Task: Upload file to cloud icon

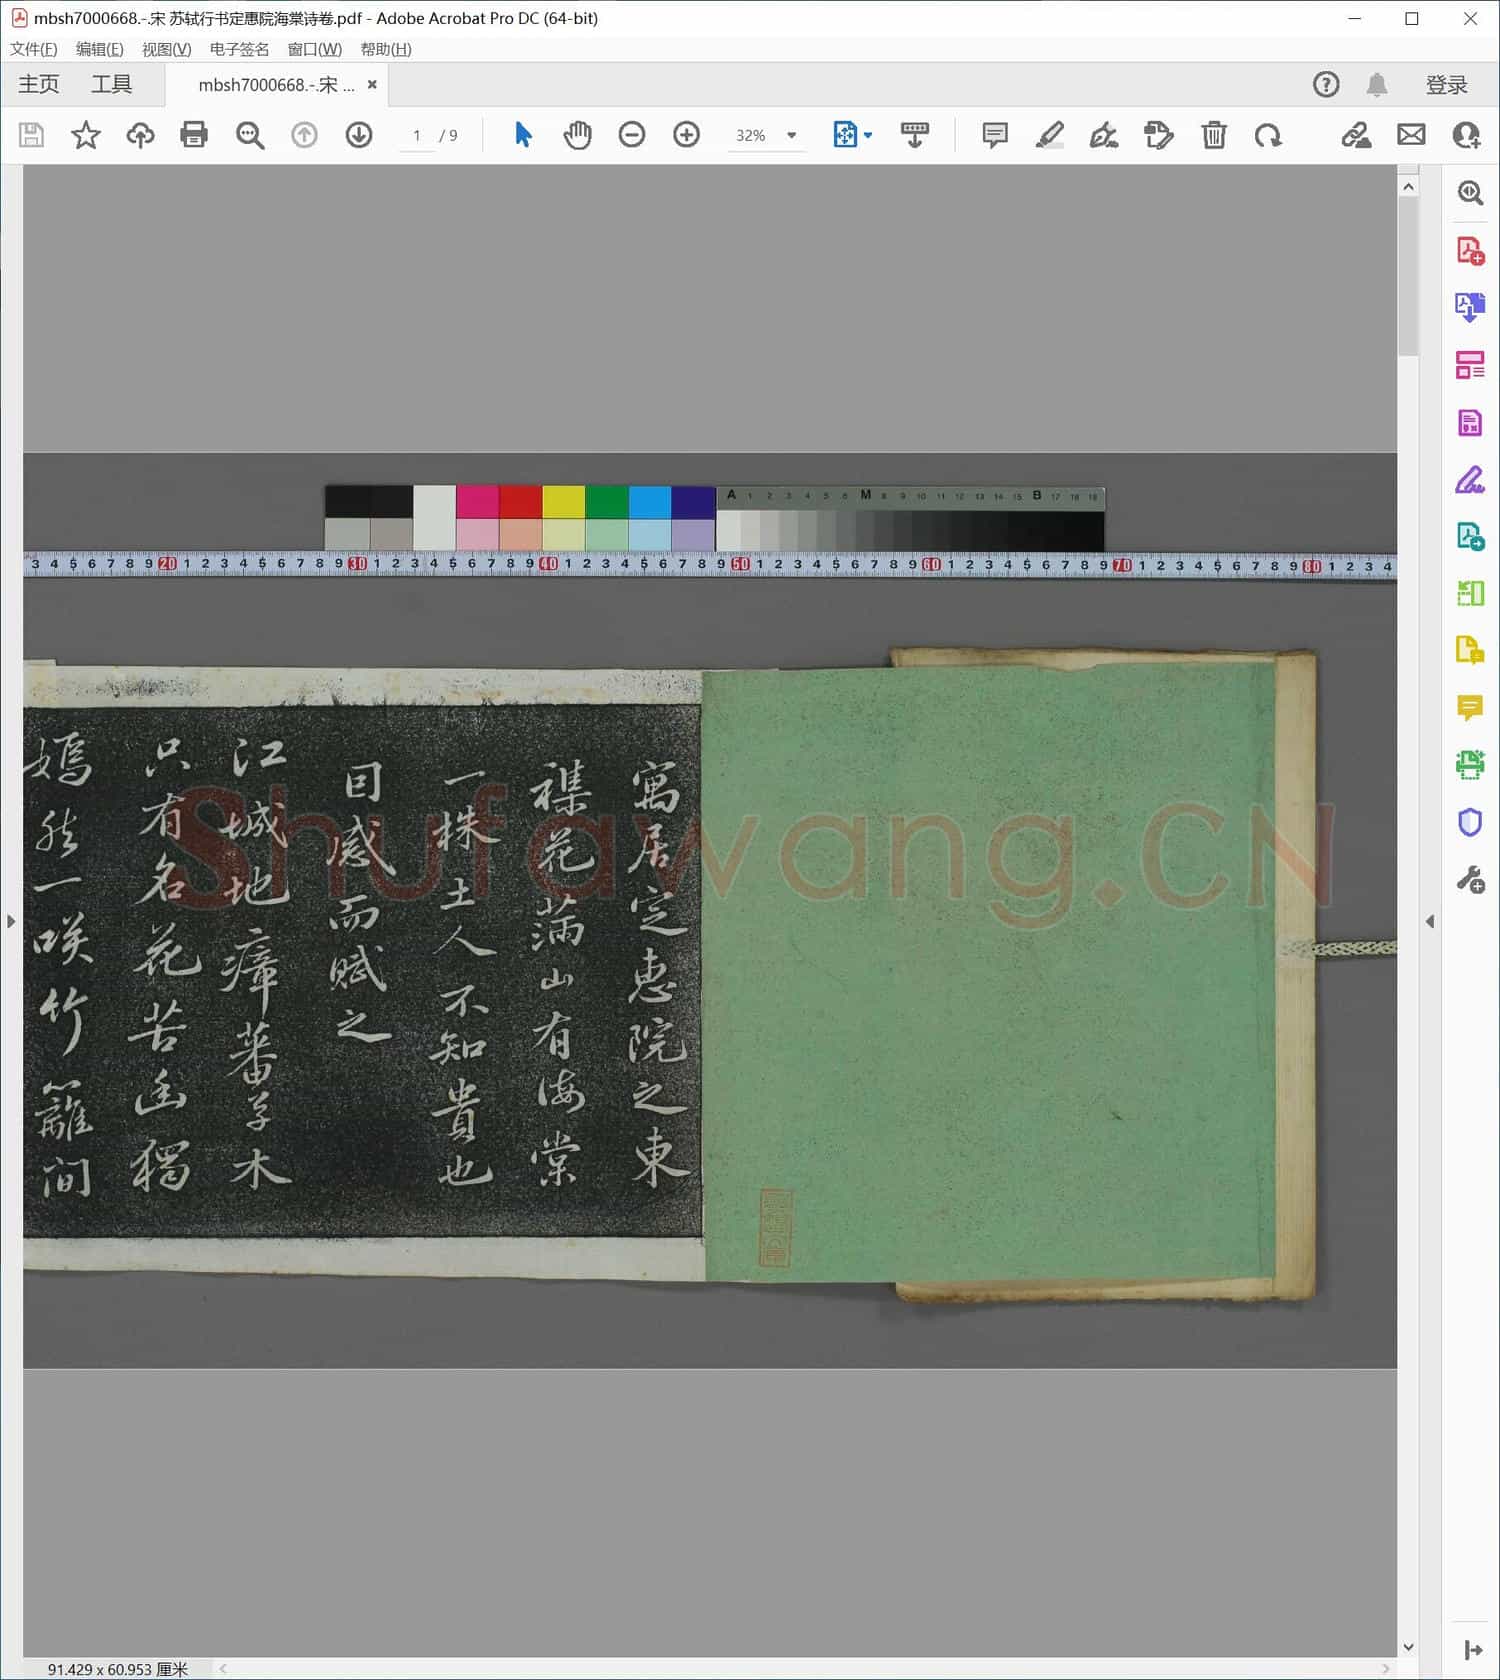Action: coord(140,135)
